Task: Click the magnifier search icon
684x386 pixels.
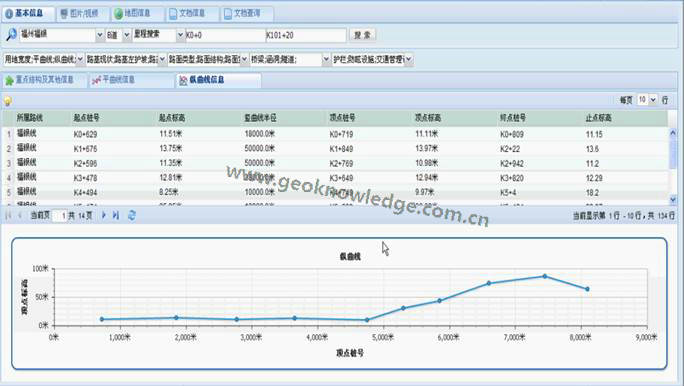Action: tap(11, 34)
